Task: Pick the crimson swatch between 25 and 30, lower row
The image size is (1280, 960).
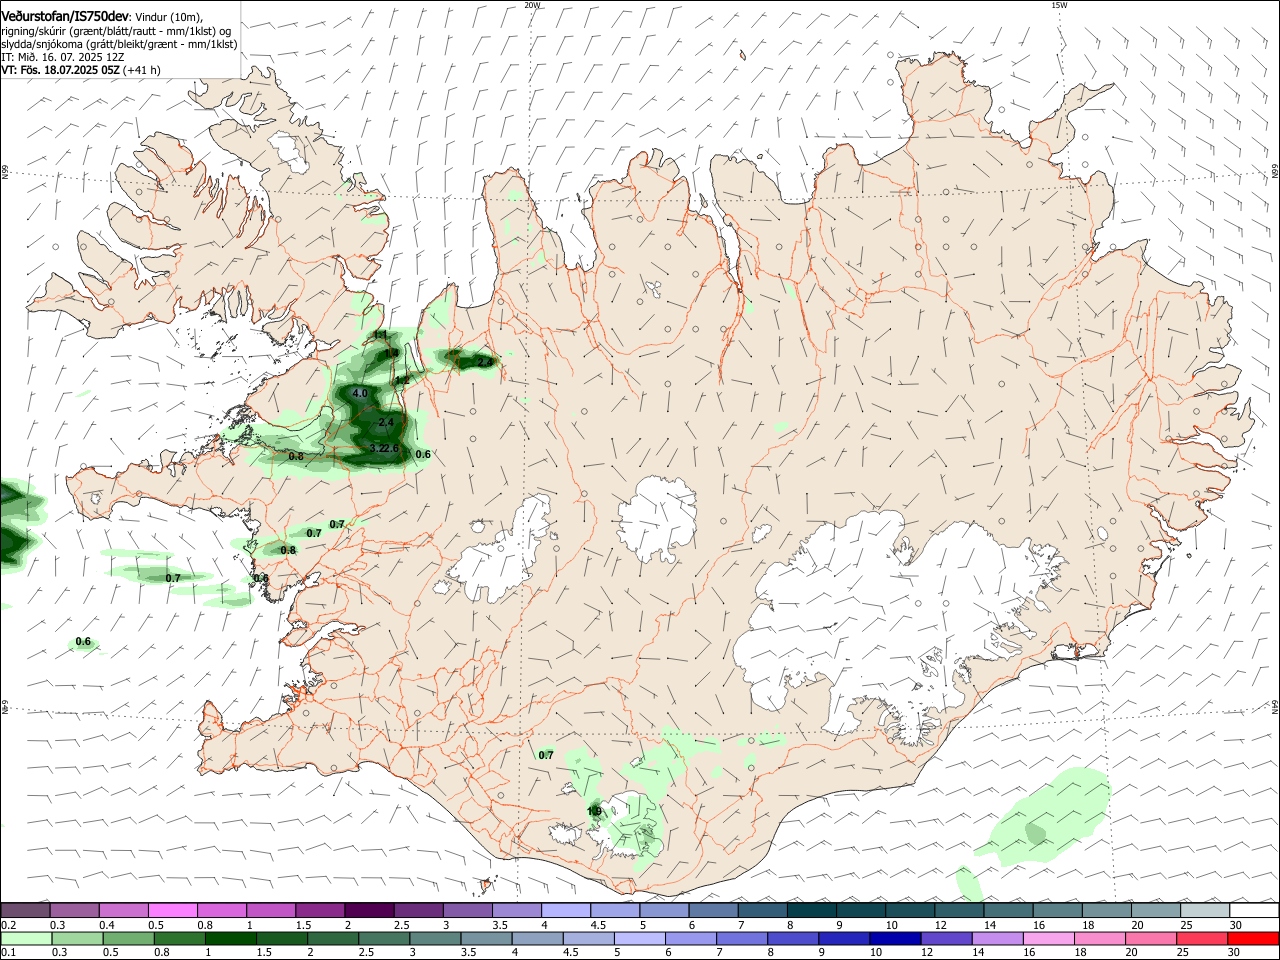Action: coord(1202,938)
